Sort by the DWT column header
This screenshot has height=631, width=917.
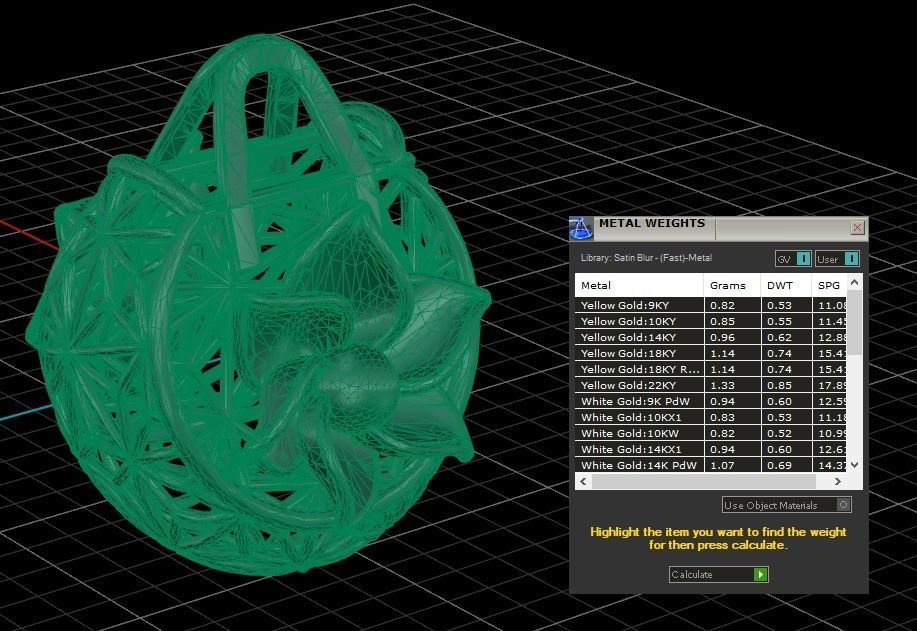pyautogui.click(x=787, y=285)
